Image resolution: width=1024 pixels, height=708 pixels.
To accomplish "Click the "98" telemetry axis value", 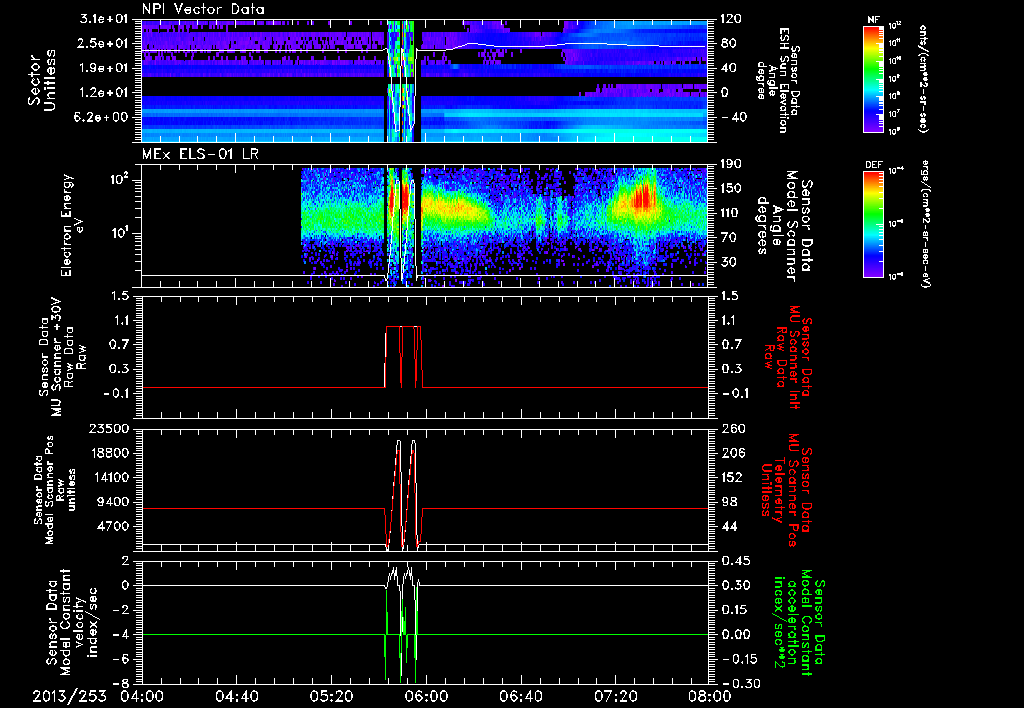I will [x=729, y=502].
